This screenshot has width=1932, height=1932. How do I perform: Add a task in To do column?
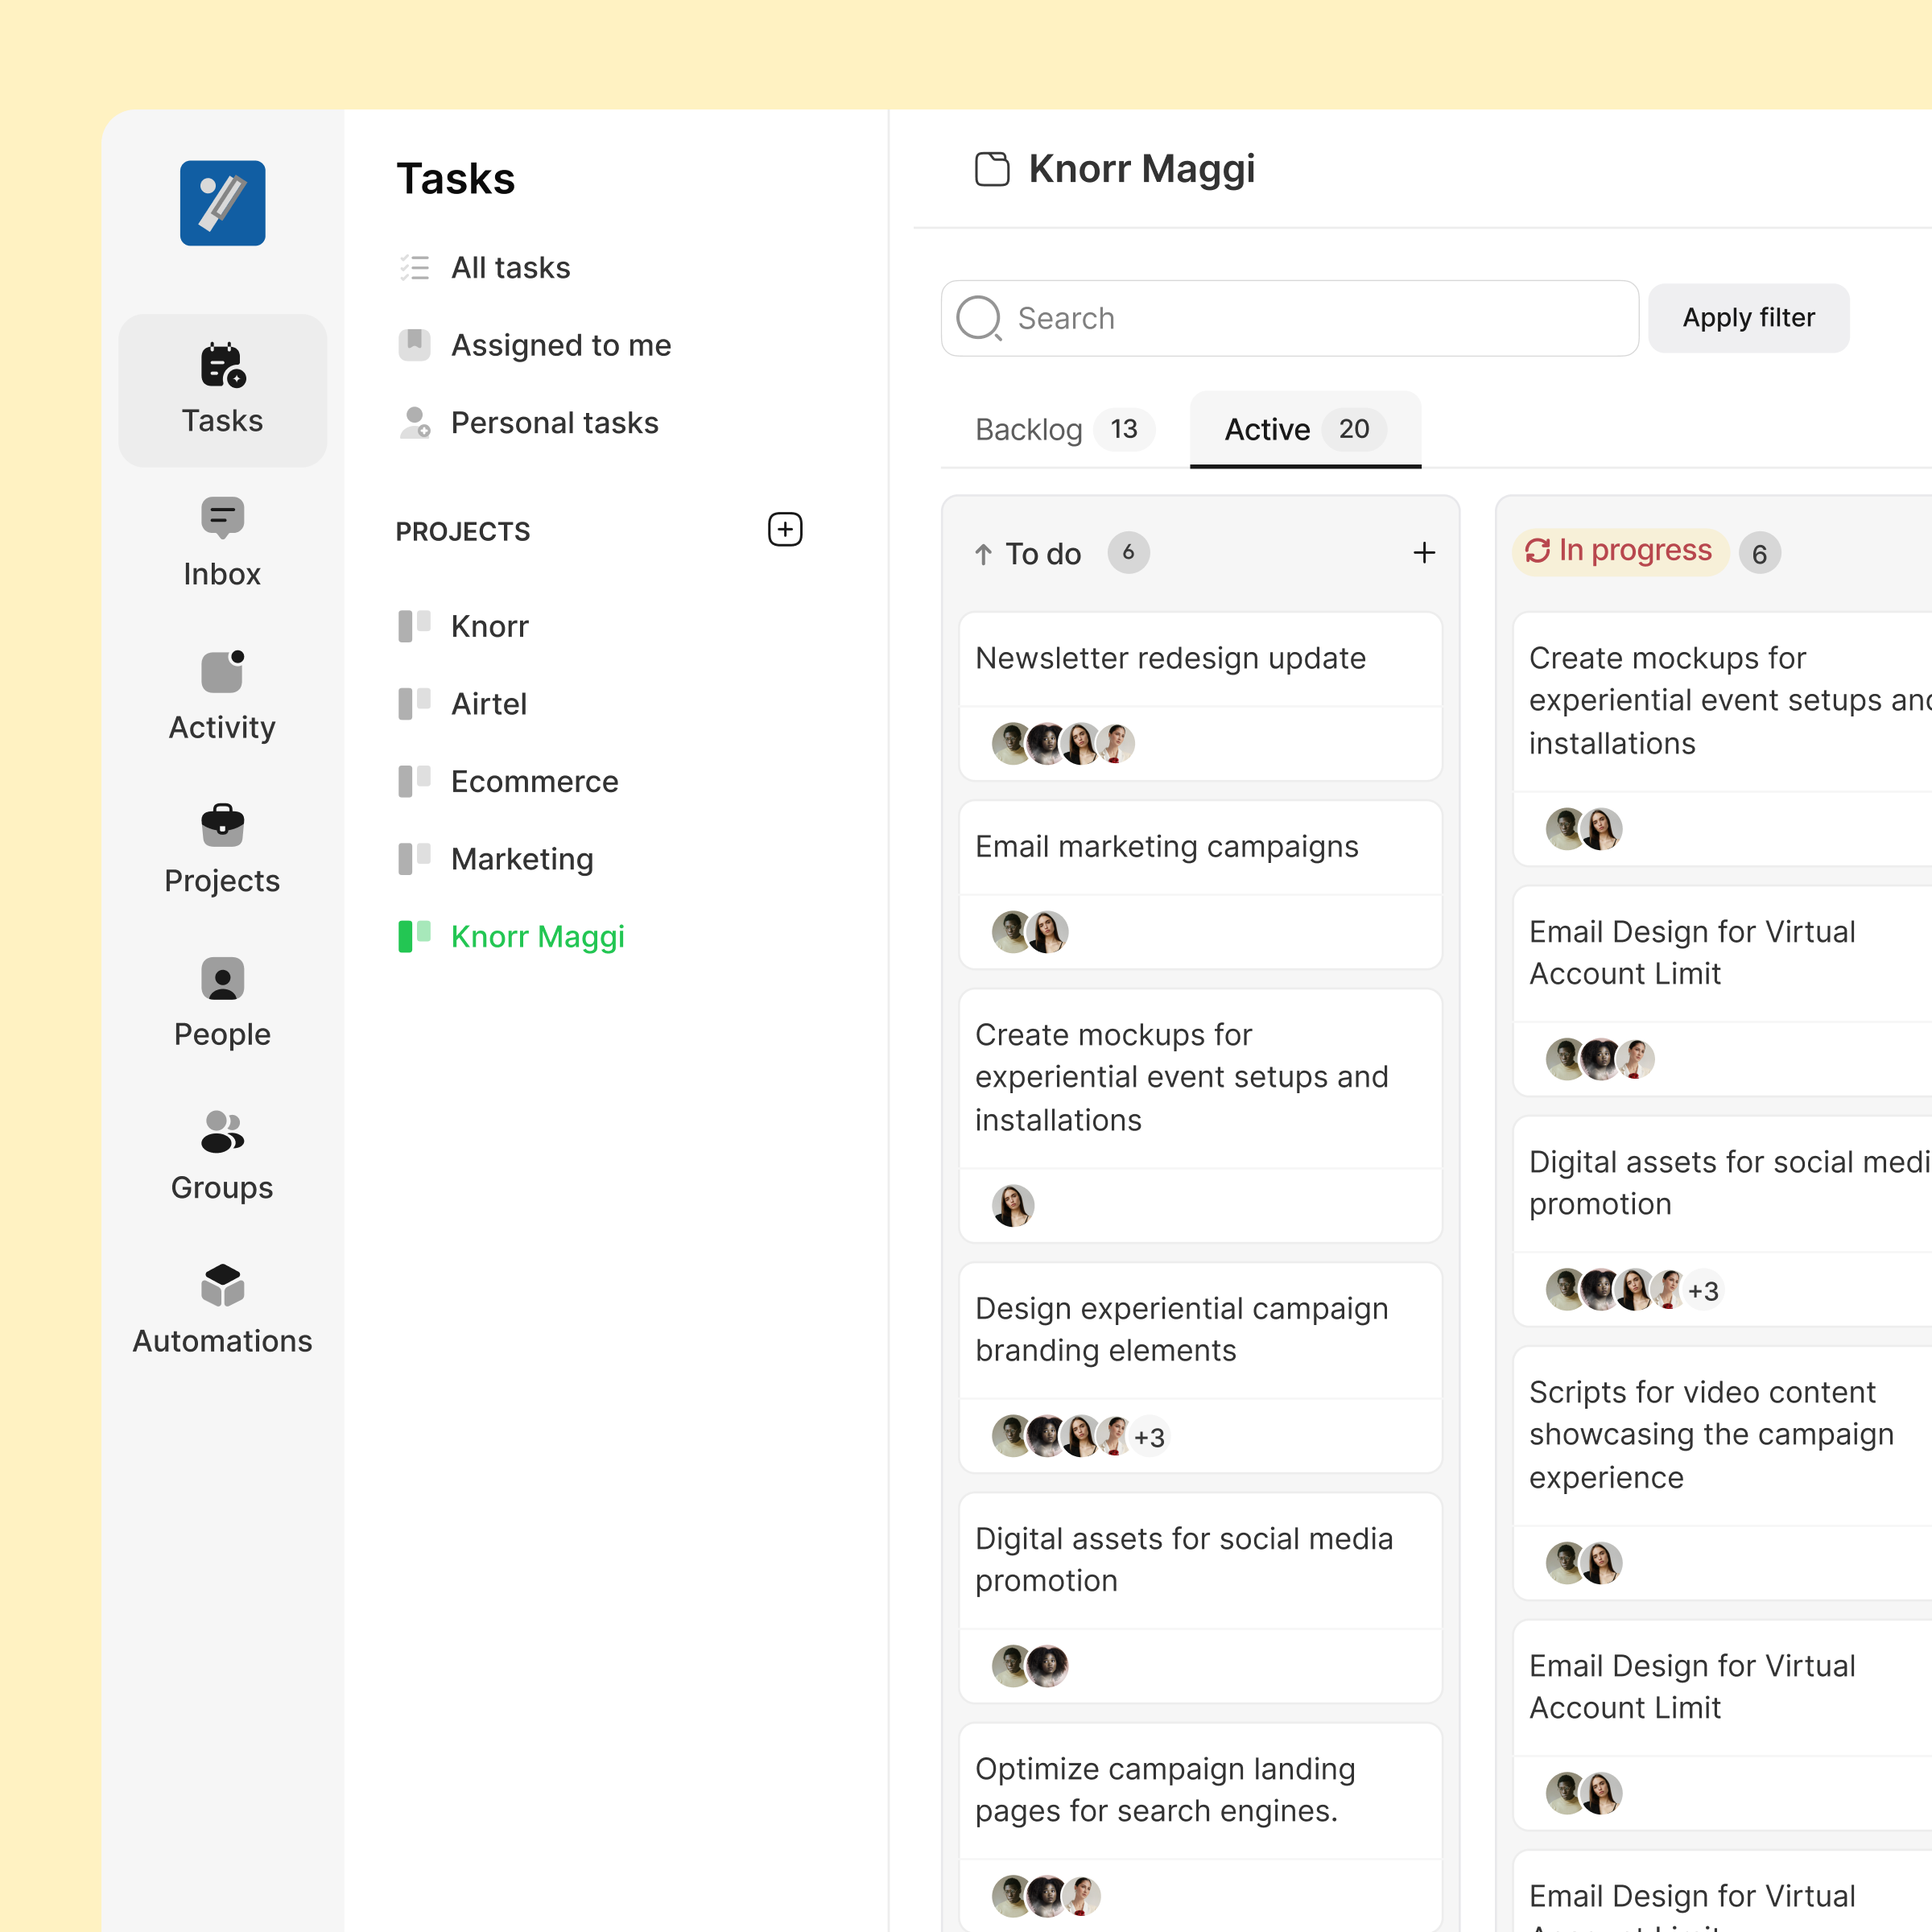coord(1424,553)
